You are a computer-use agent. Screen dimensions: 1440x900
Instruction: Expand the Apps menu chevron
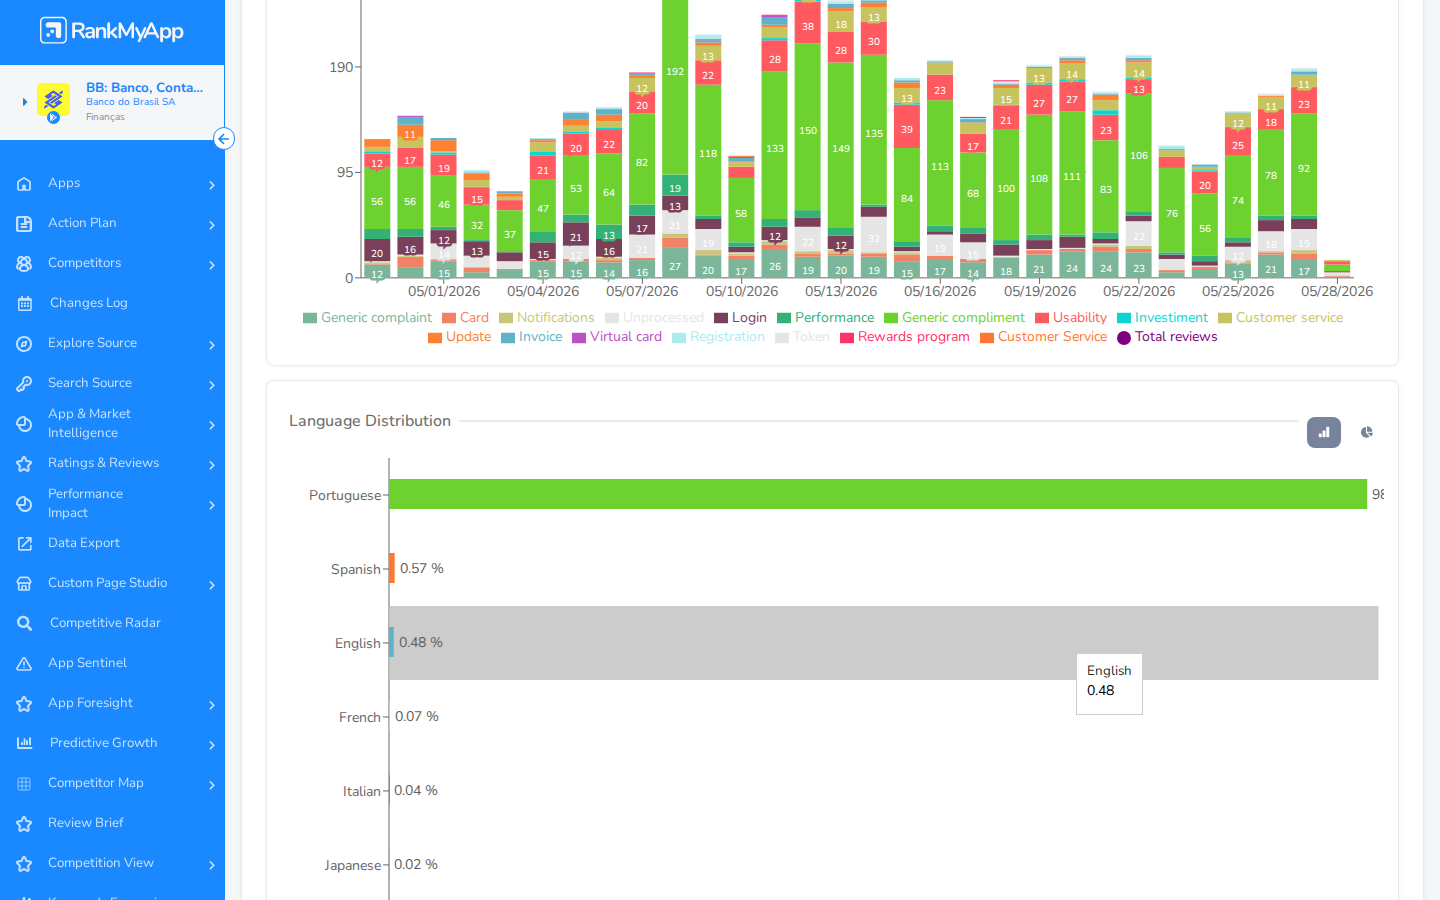pos(212,185)
